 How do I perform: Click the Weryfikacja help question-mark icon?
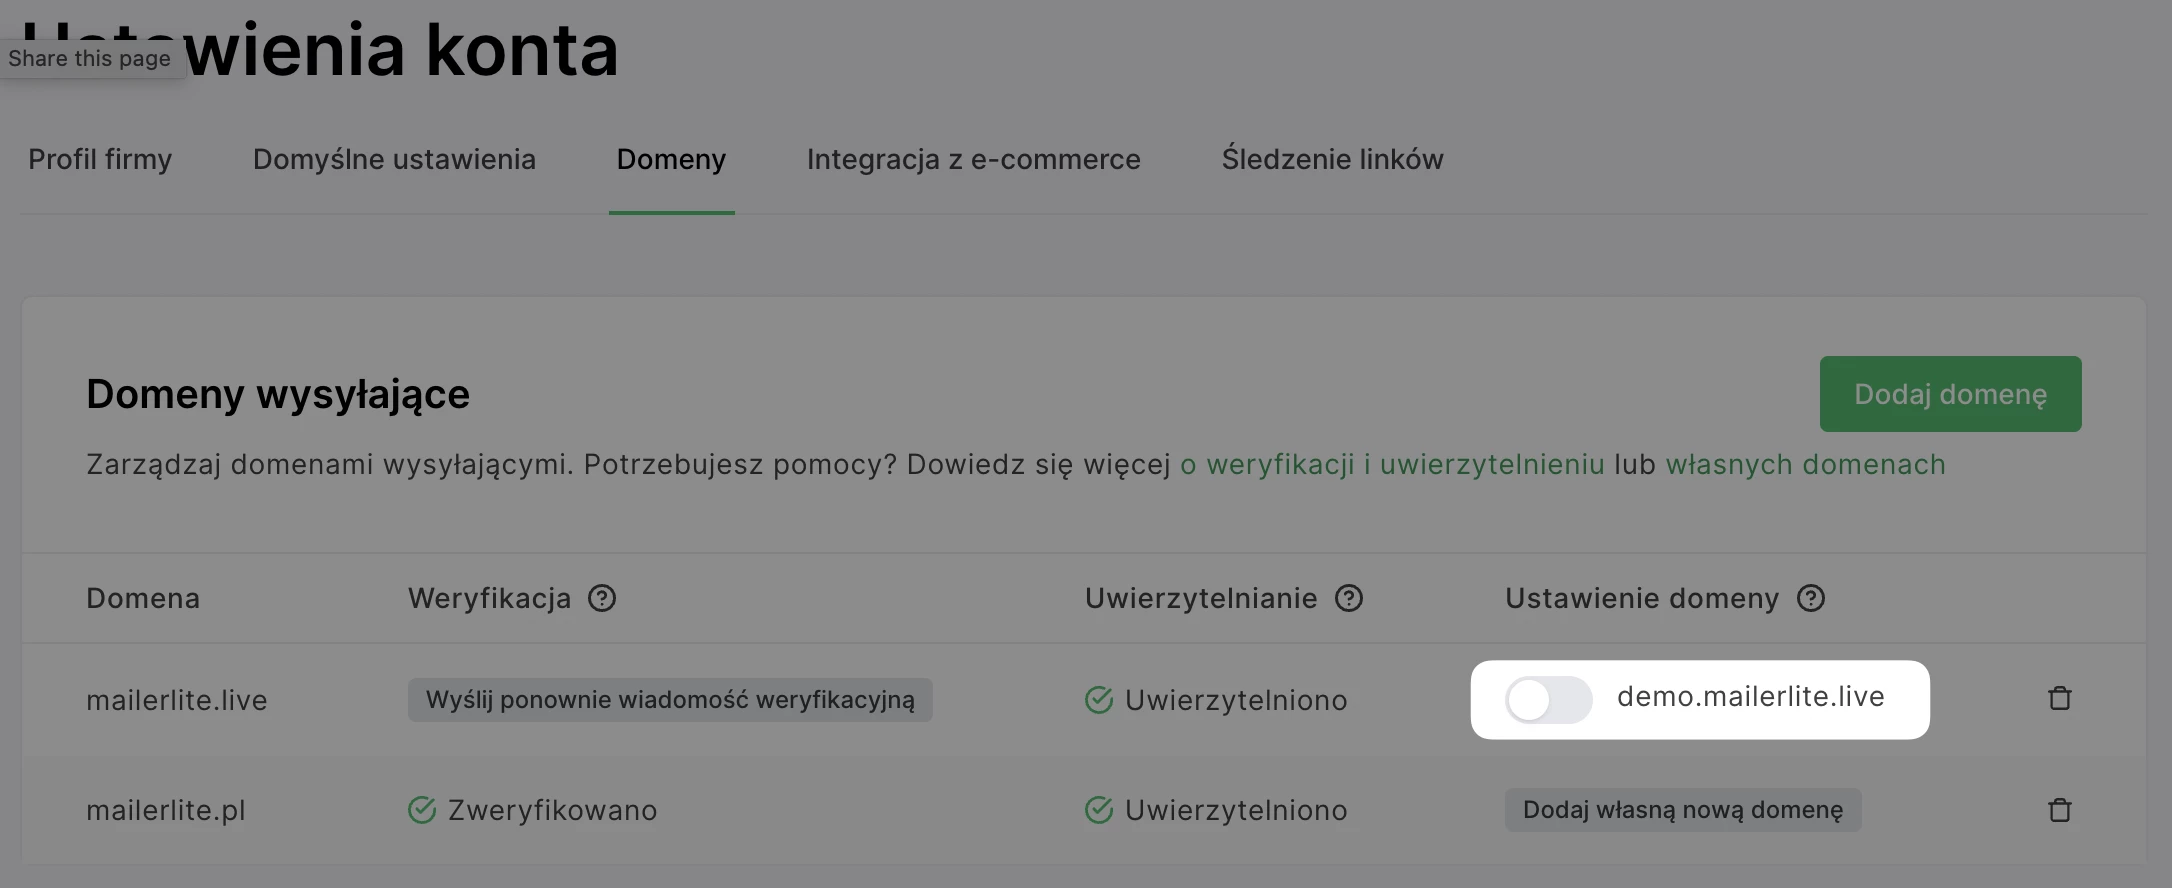coord(602,598)
